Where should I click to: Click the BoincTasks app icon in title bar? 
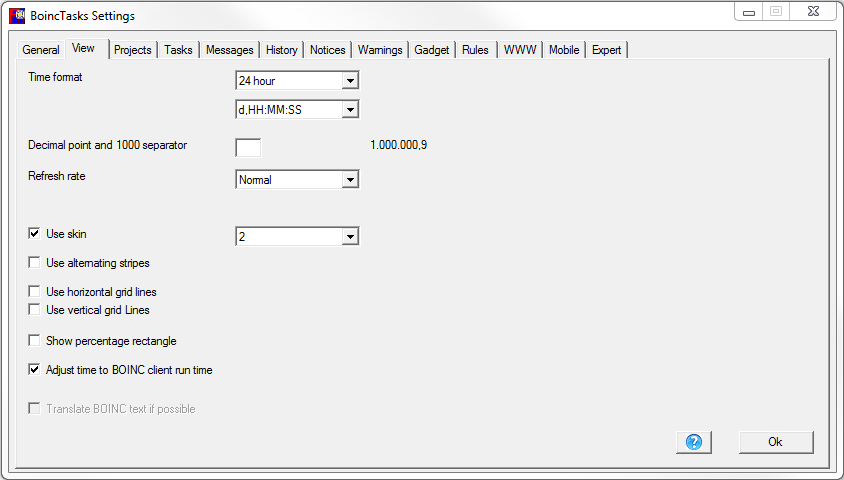[x=17, y=16]
